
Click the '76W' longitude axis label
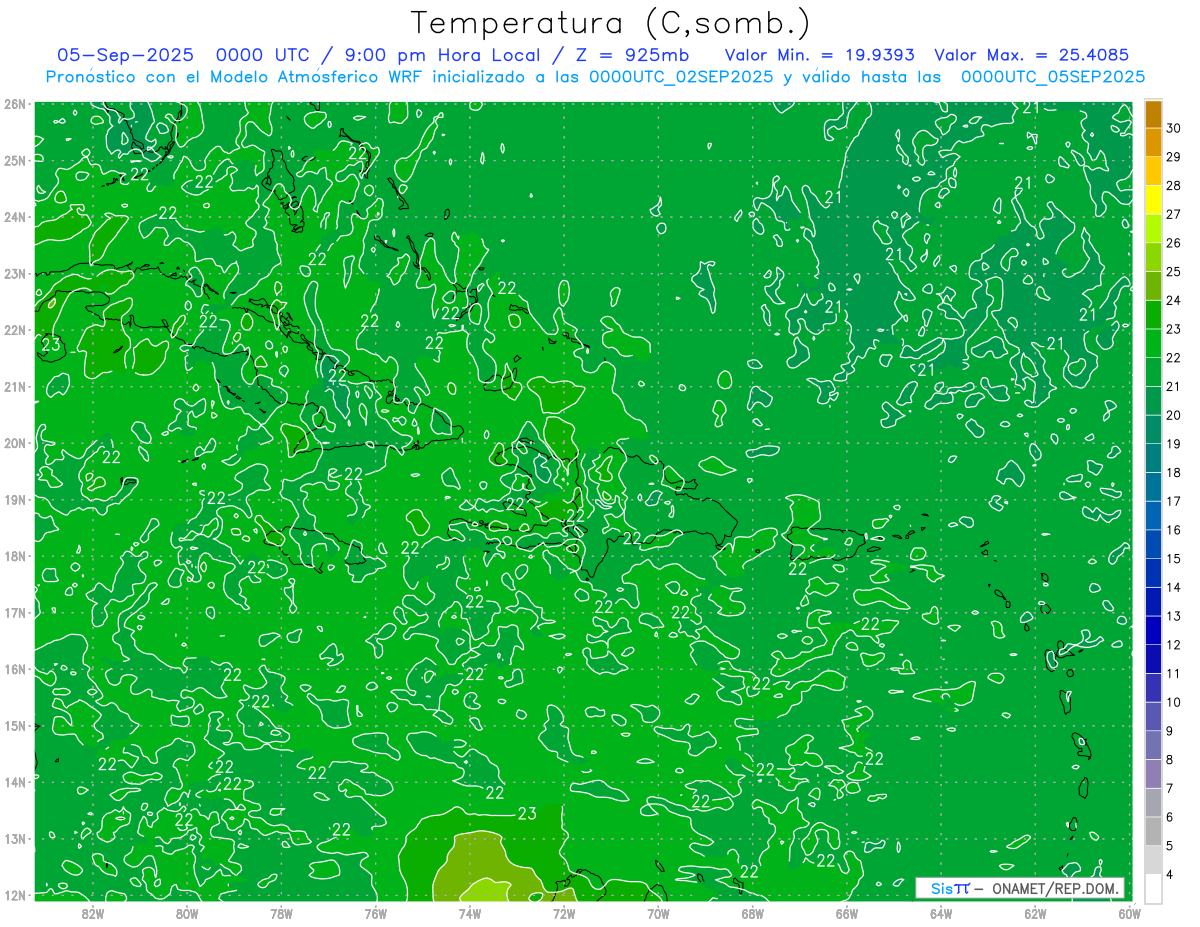(375, 912)
